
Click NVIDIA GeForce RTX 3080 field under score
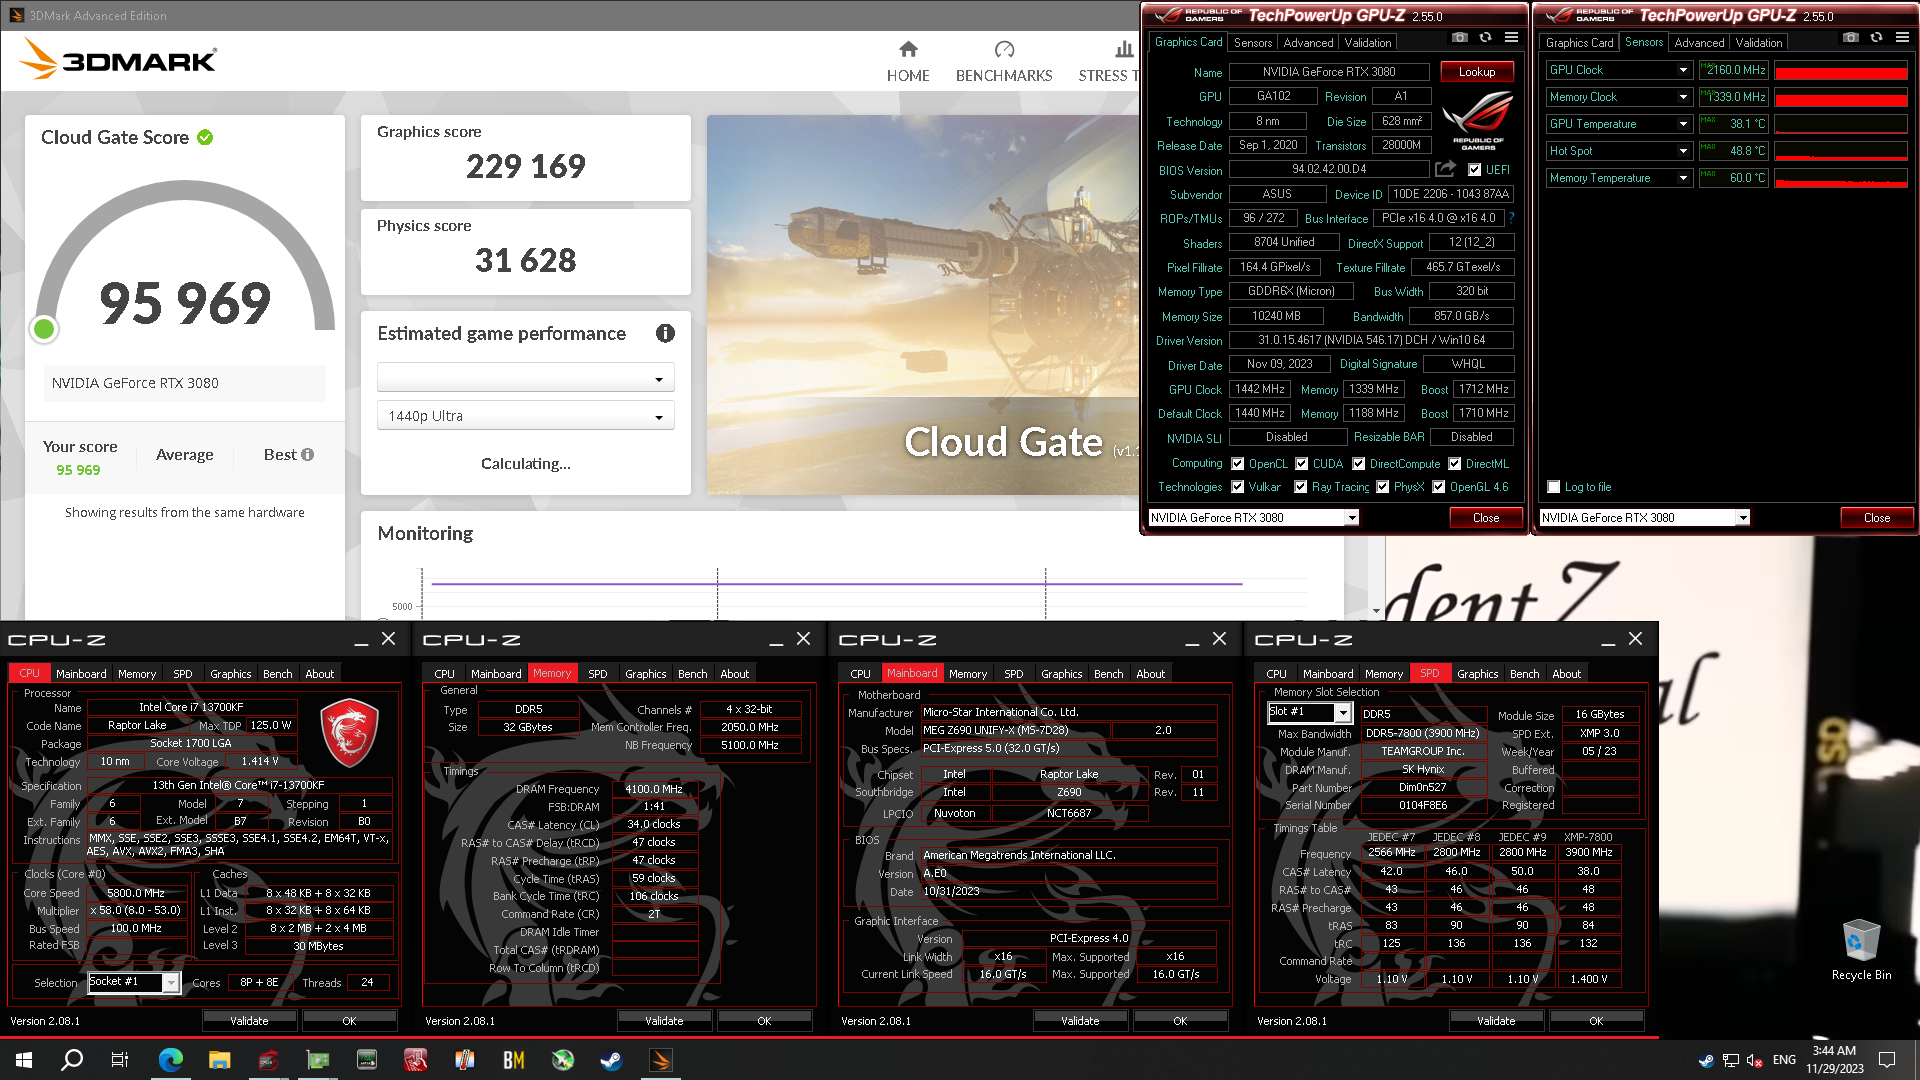pyautogui.click(x=184, y=383)
